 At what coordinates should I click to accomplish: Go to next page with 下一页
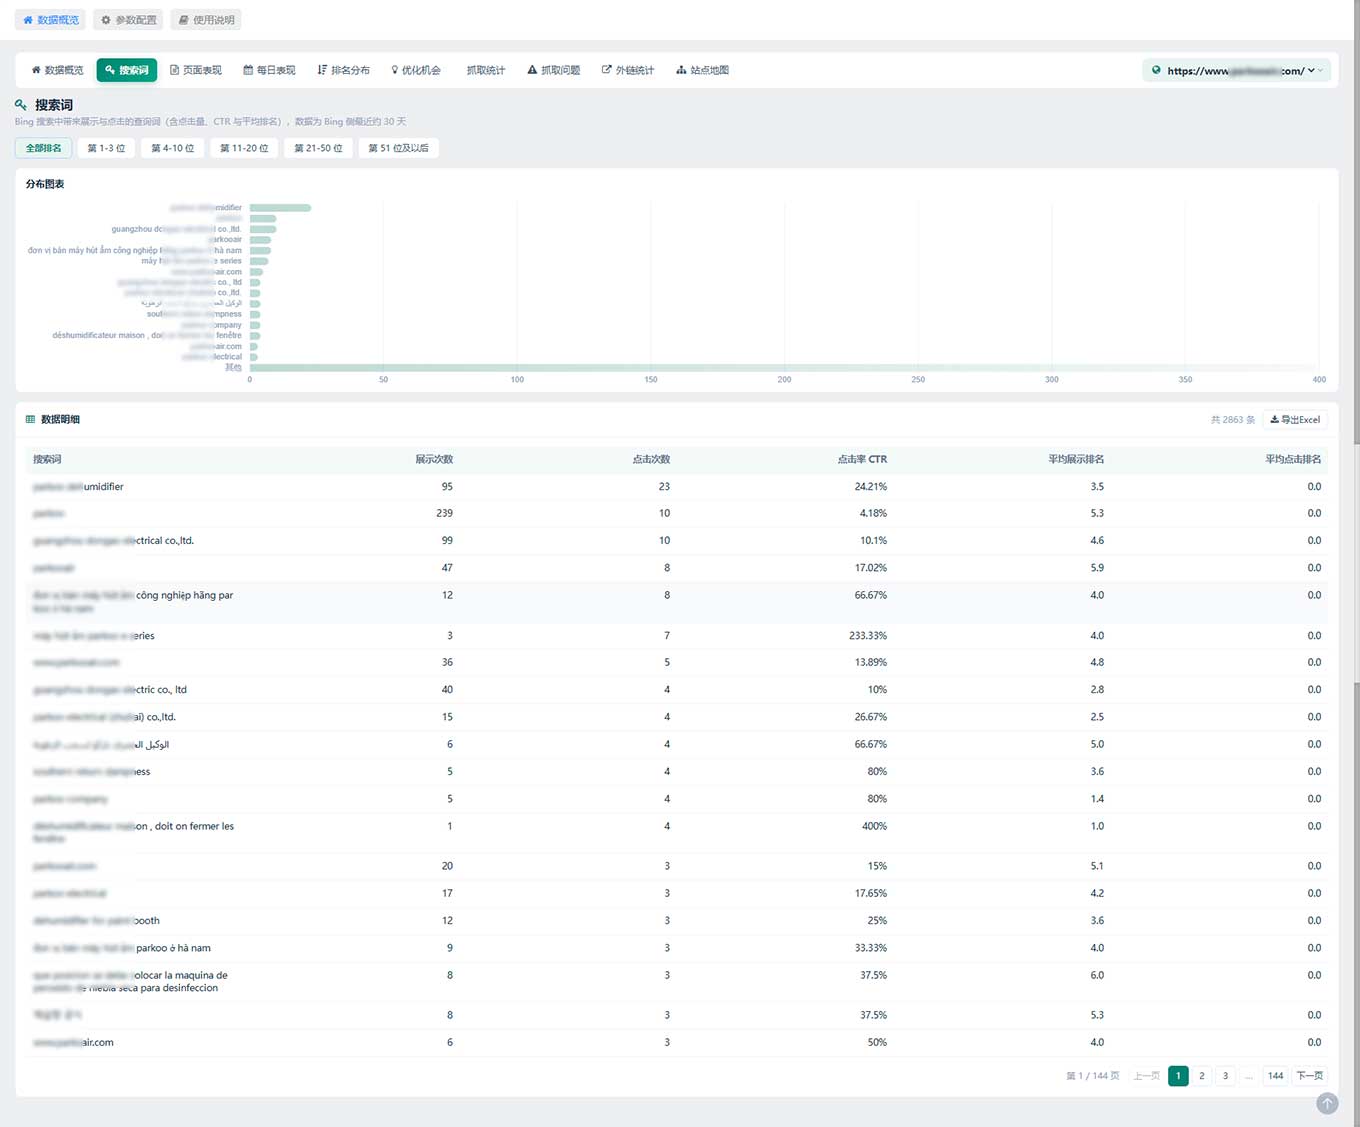click(x=1310, y=1076)
